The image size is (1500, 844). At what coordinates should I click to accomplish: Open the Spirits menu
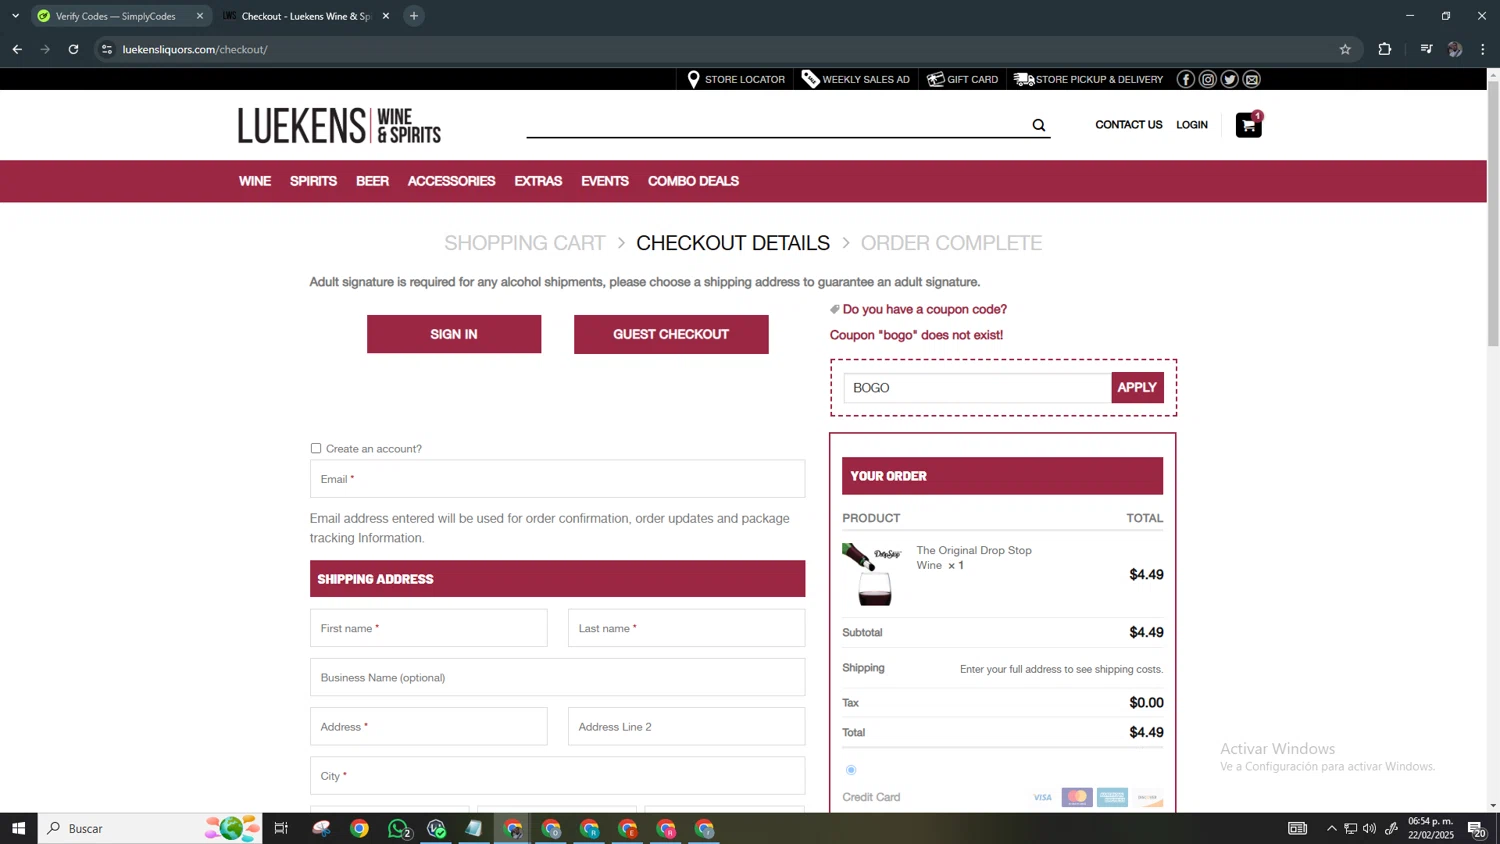click(313, 181)
